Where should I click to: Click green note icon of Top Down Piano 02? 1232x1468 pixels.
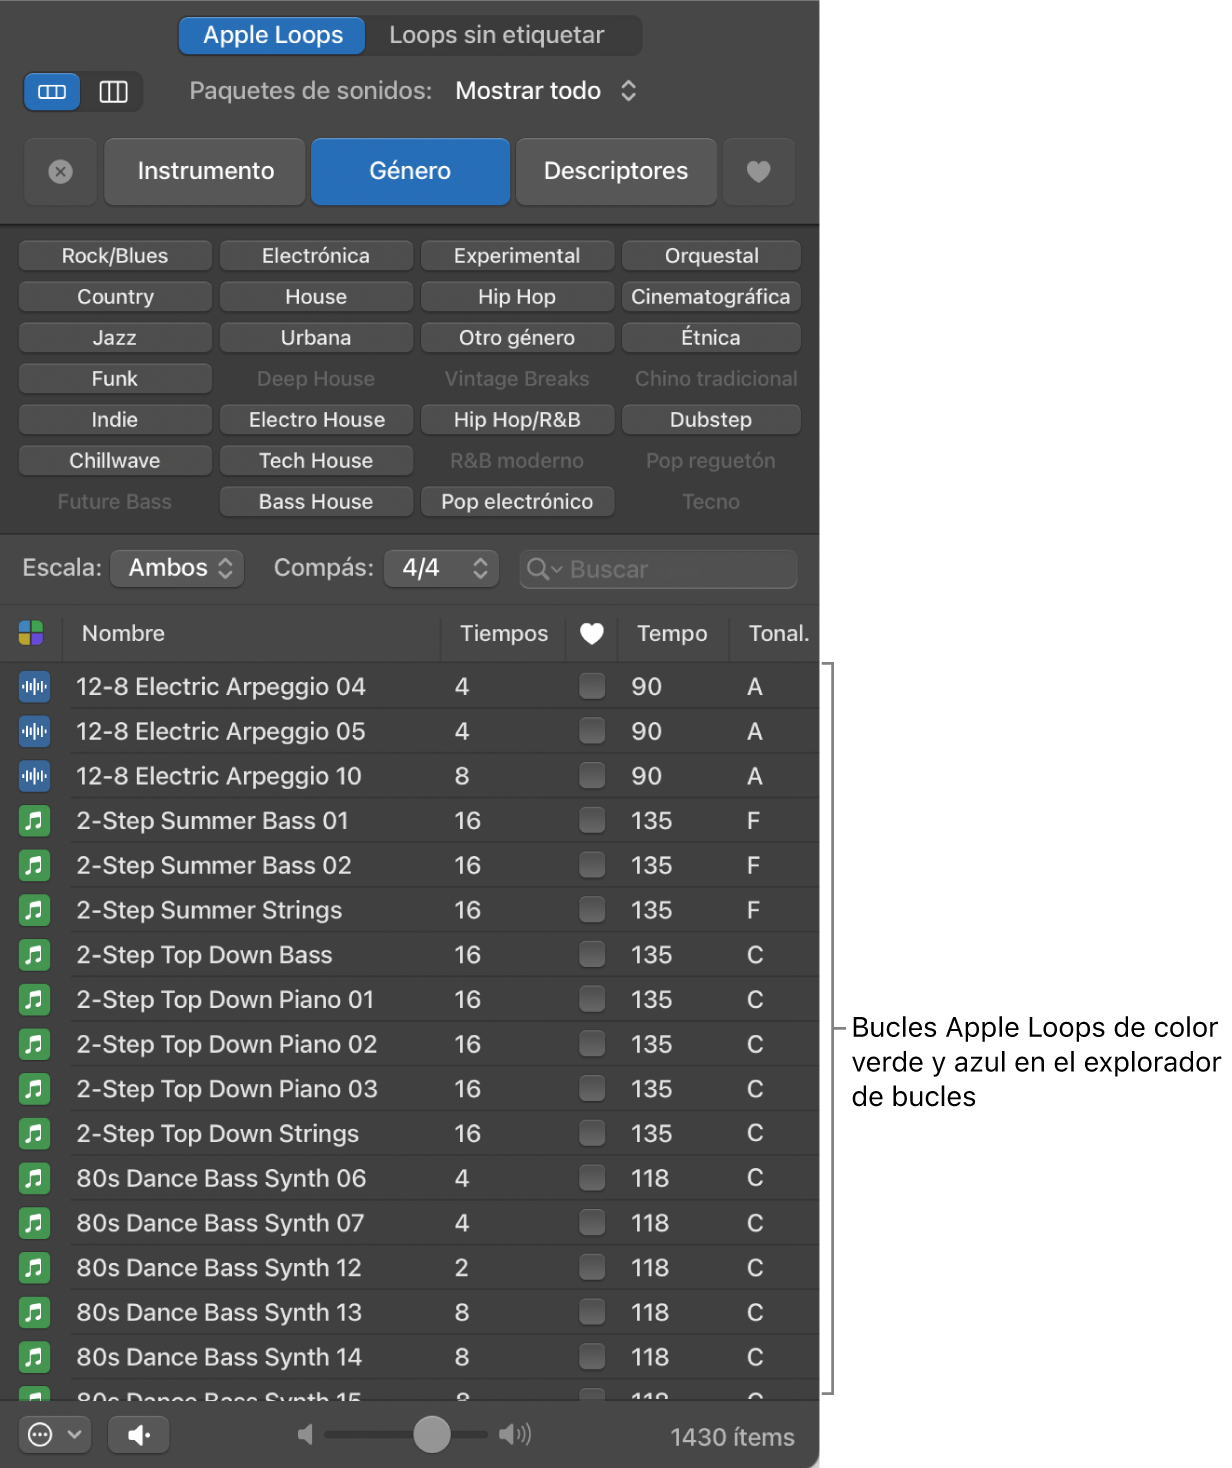(x=35, y=1044)
